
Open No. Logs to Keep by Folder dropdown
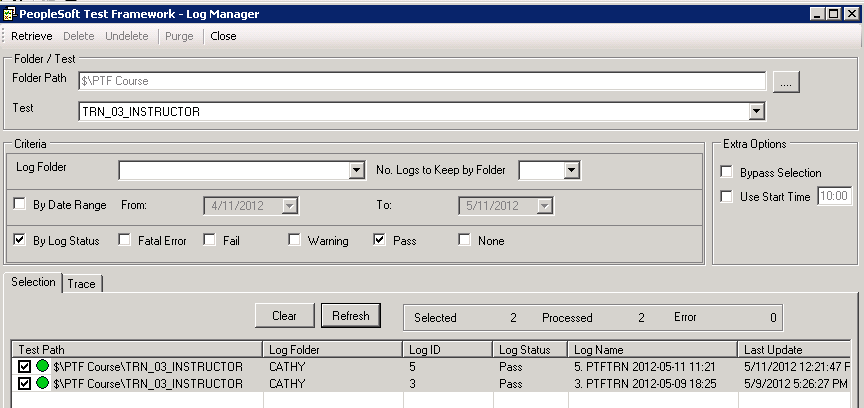coord(571,170)
